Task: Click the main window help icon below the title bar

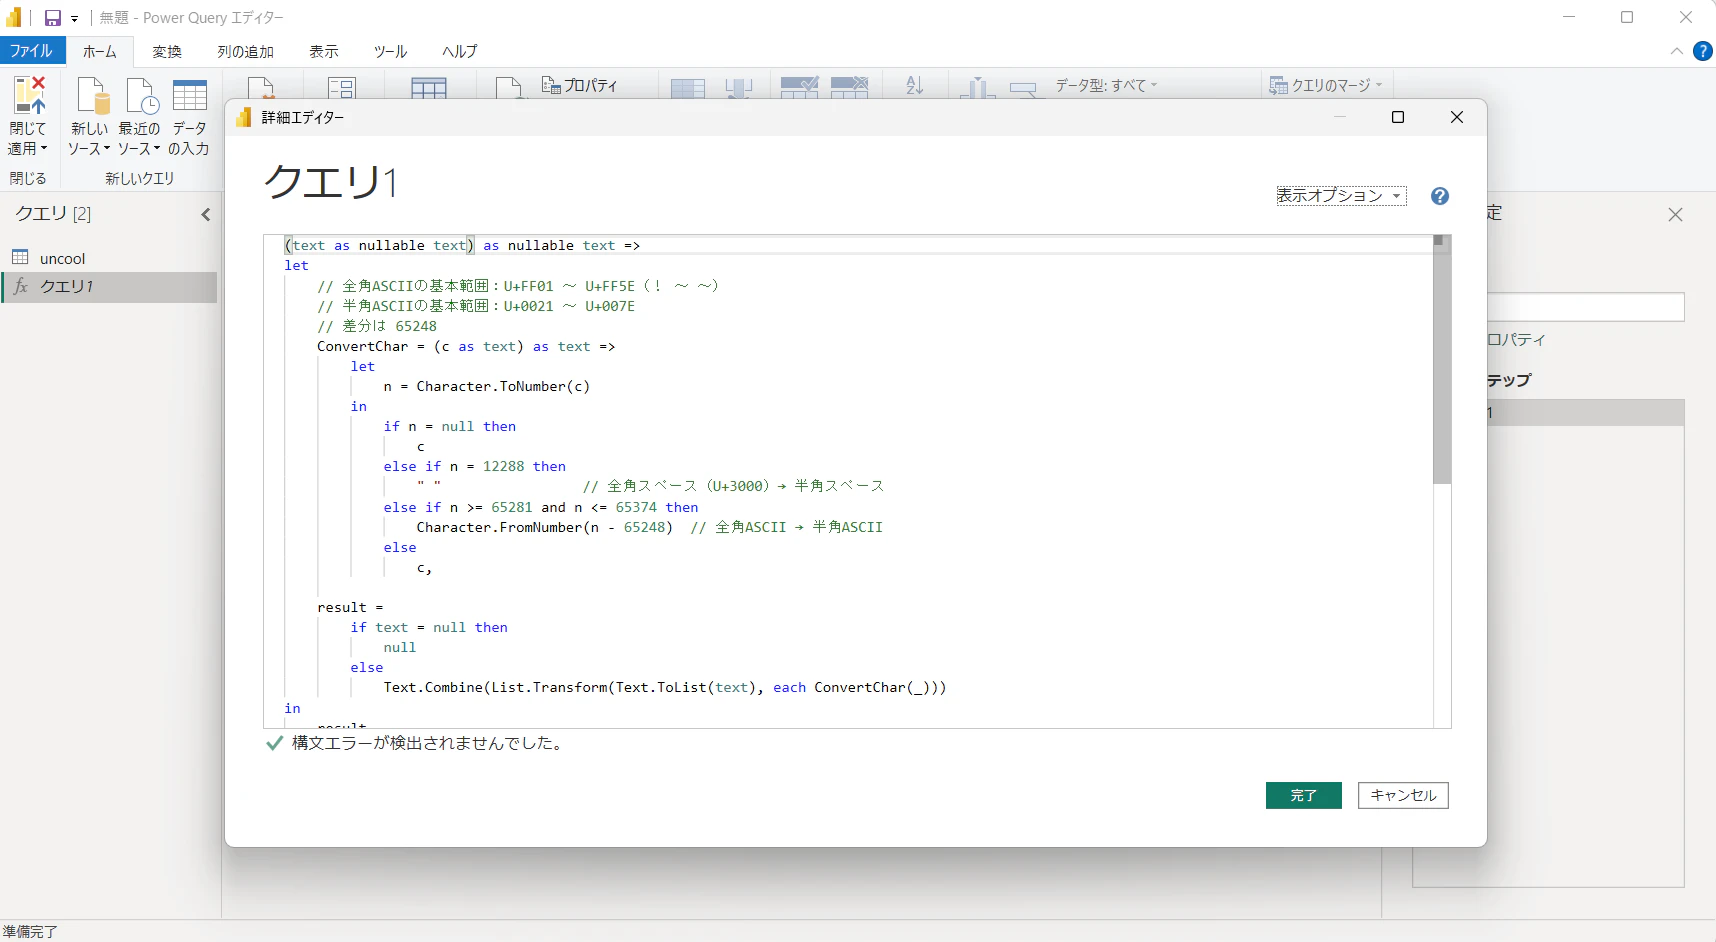Action: point(1703,51)
